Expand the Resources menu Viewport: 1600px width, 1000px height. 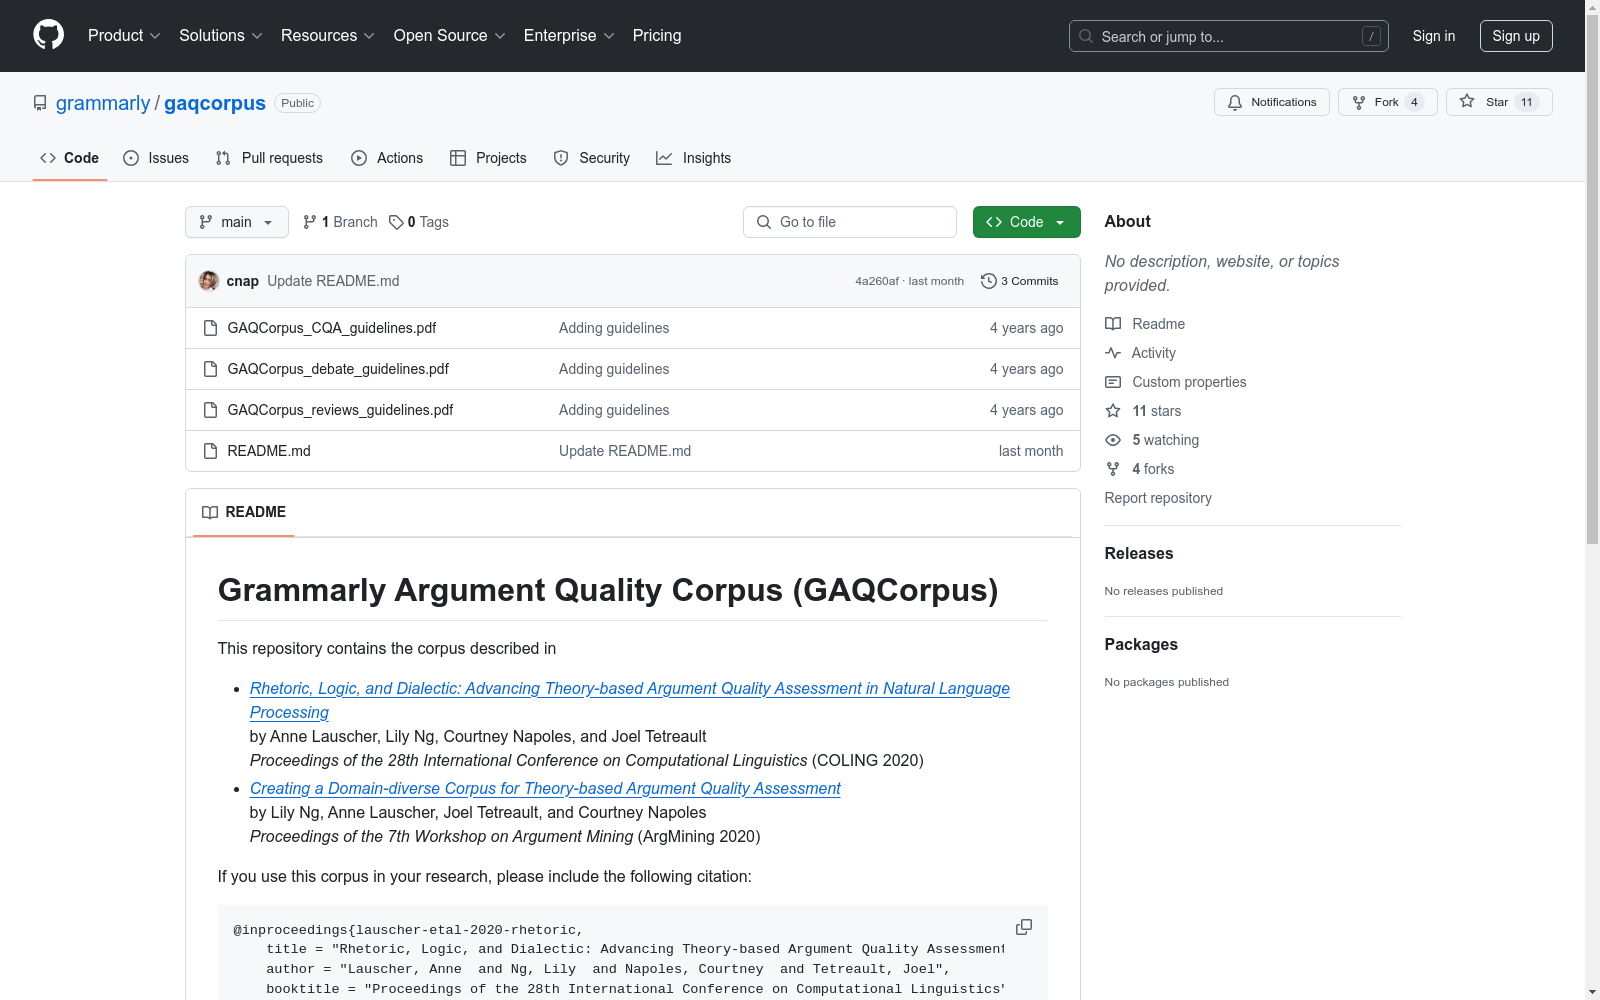pos(328,36)
